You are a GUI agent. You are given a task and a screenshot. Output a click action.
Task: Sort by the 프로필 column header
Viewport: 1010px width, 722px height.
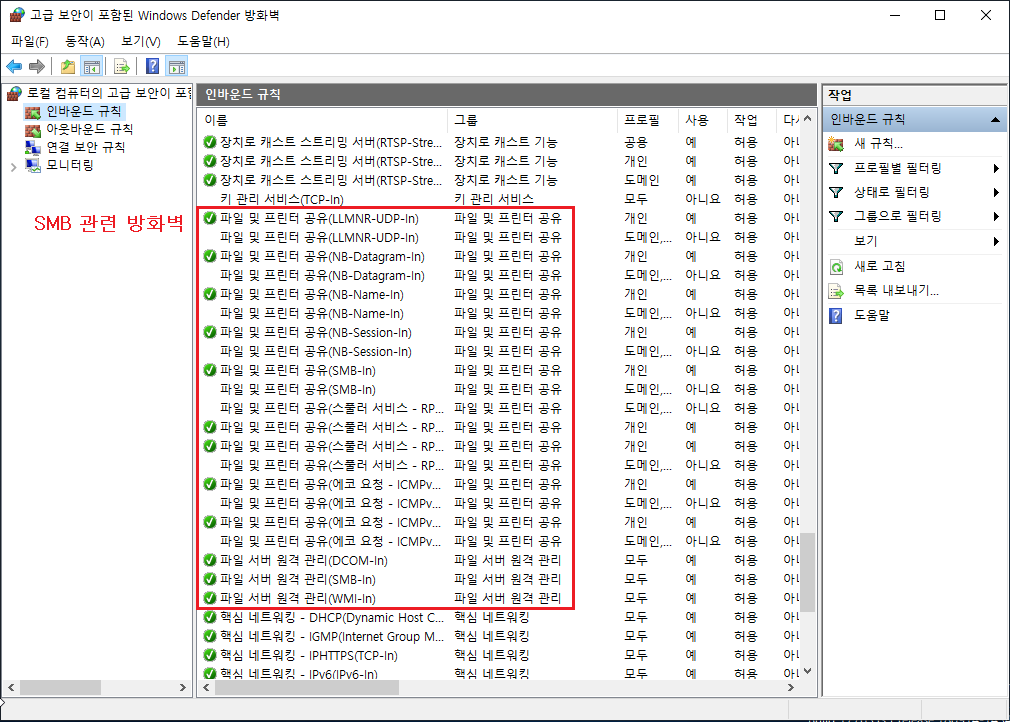click(x=648, y=120)
